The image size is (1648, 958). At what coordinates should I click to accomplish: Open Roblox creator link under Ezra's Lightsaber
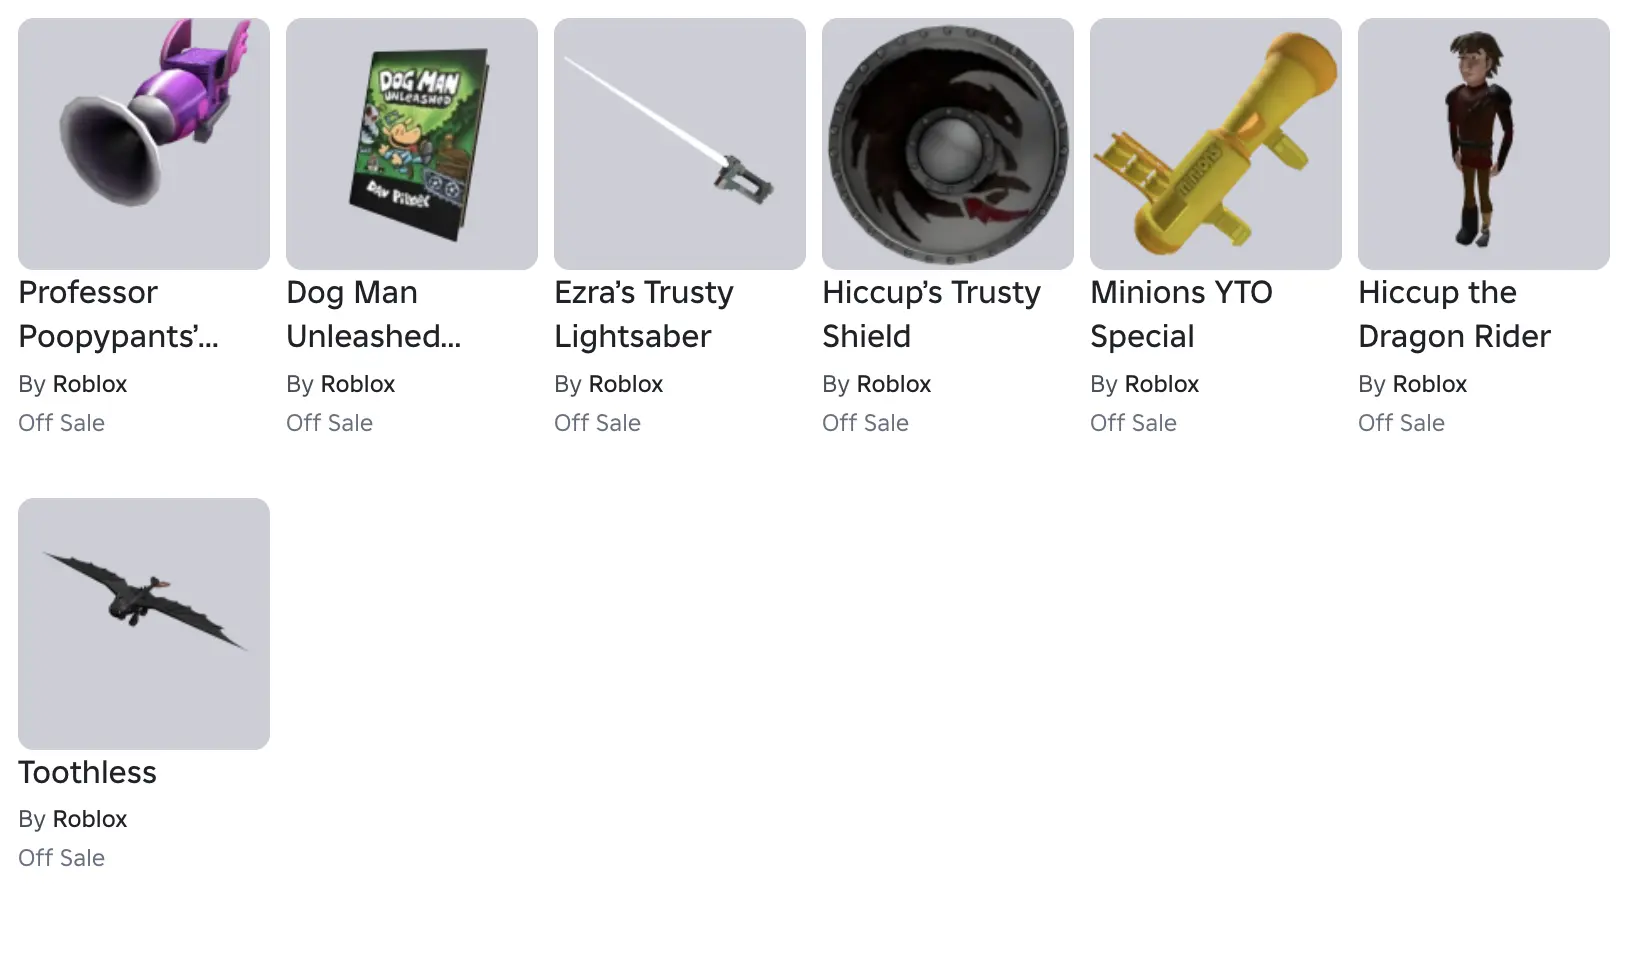pos(626,384)
